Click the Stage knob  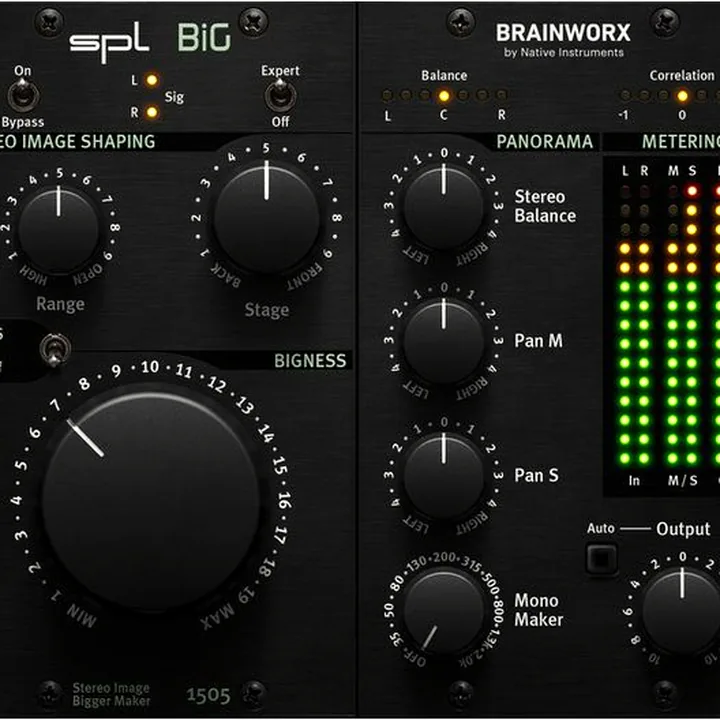(x=267, y=217)
